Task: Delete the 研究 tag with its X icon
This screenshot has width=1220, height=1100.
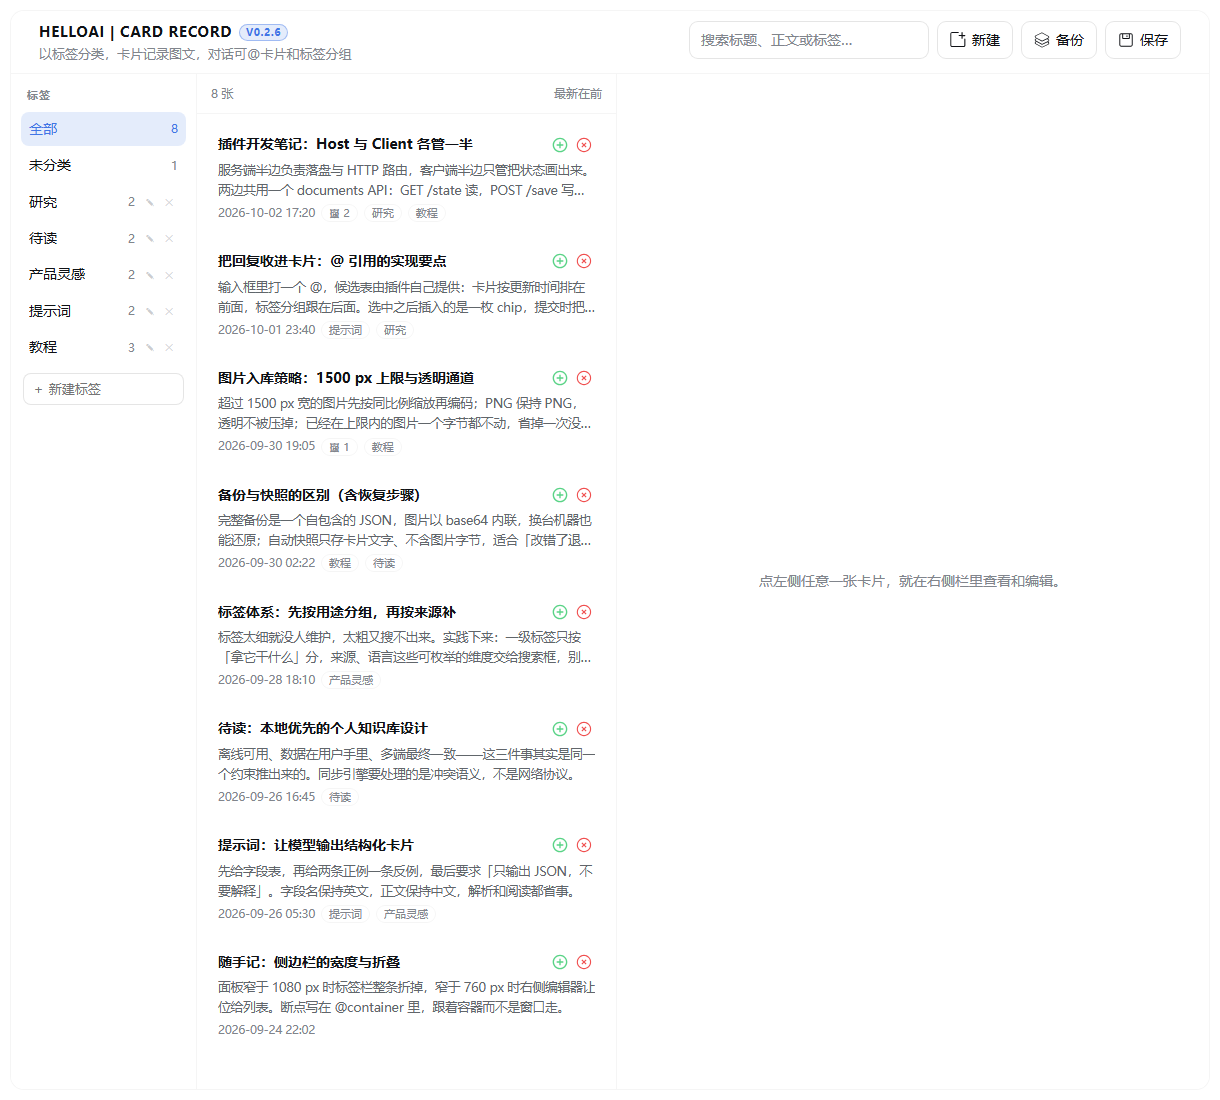Action: click(169, 202)
